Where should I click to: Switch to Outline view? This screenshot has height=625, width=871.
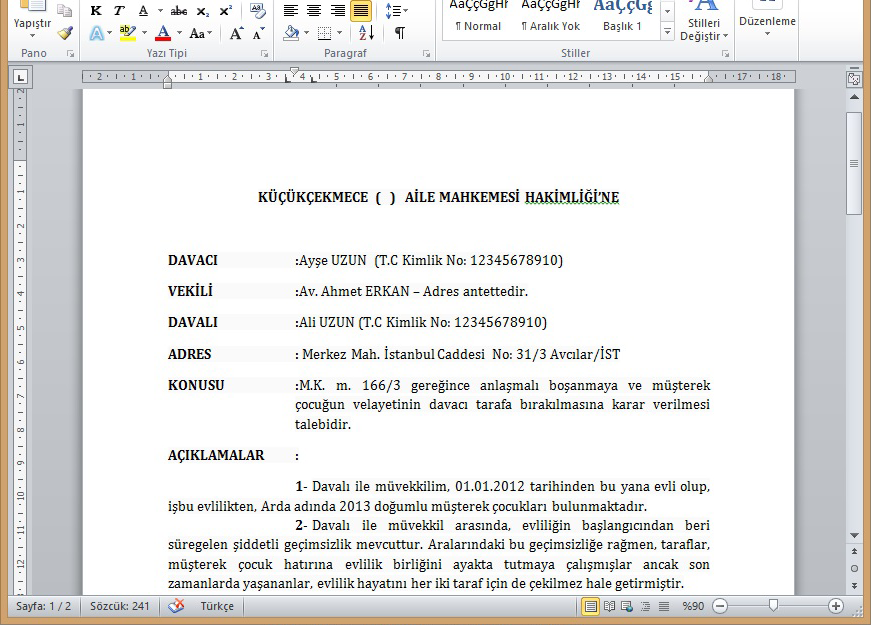tap(645, 606)
